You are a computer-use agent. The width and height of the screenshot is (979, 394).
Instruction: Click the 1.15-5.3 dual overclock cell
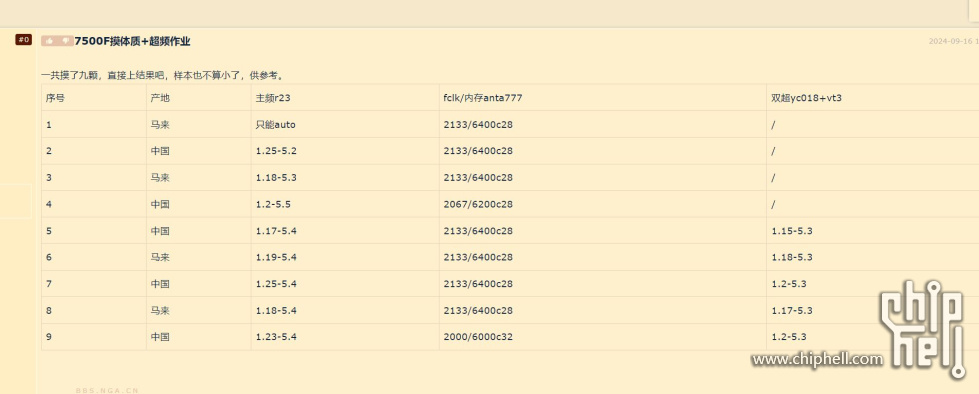pyautogui.click(x=873, y=231)
